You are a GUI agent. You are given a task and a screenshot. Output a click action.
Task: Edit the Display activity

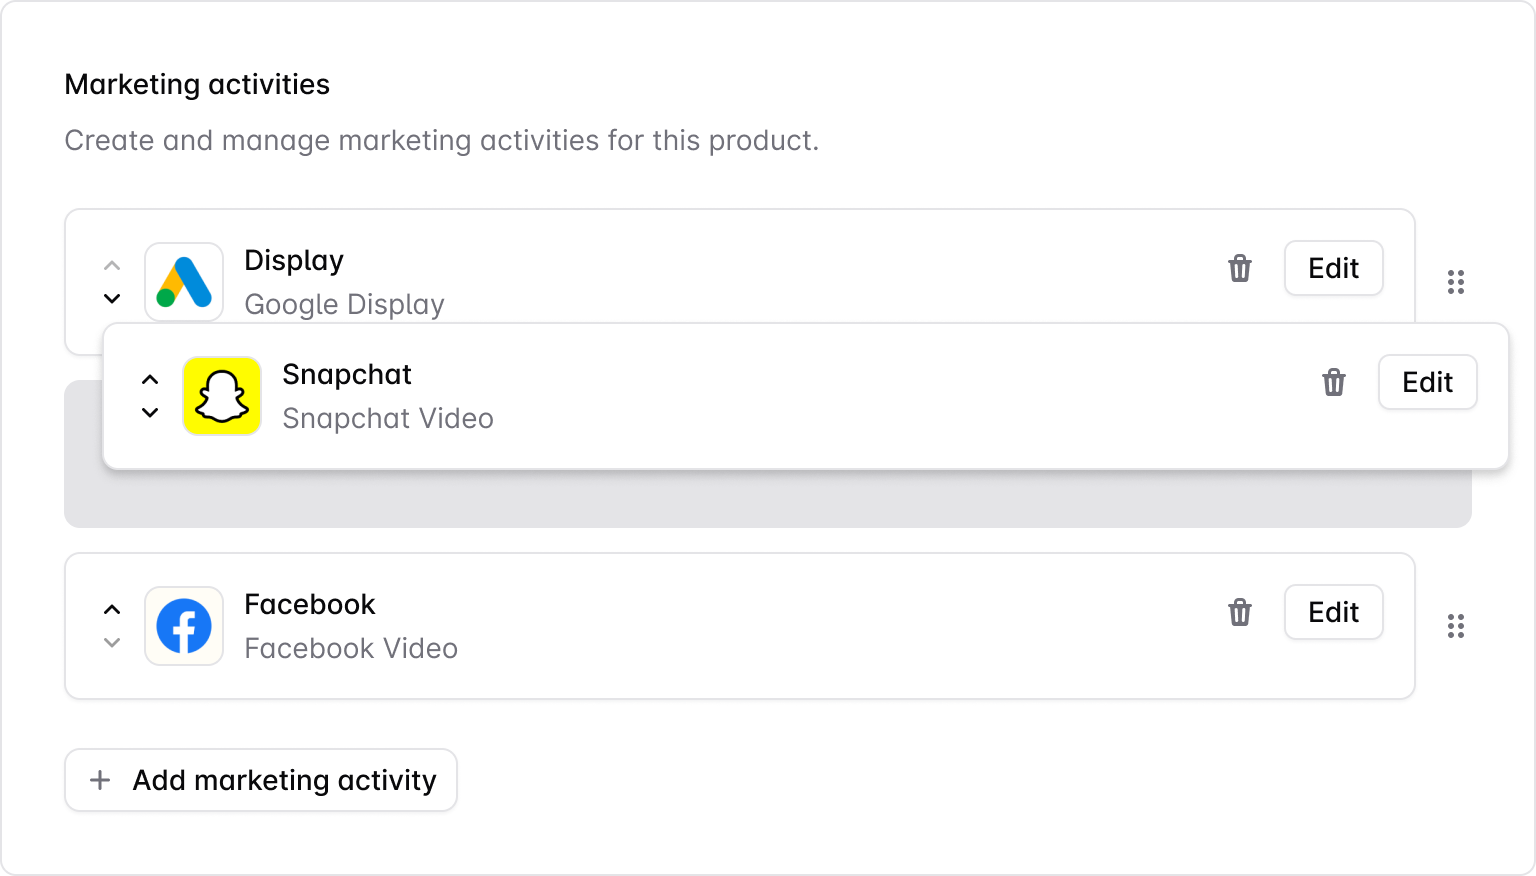click(1333, 268)
